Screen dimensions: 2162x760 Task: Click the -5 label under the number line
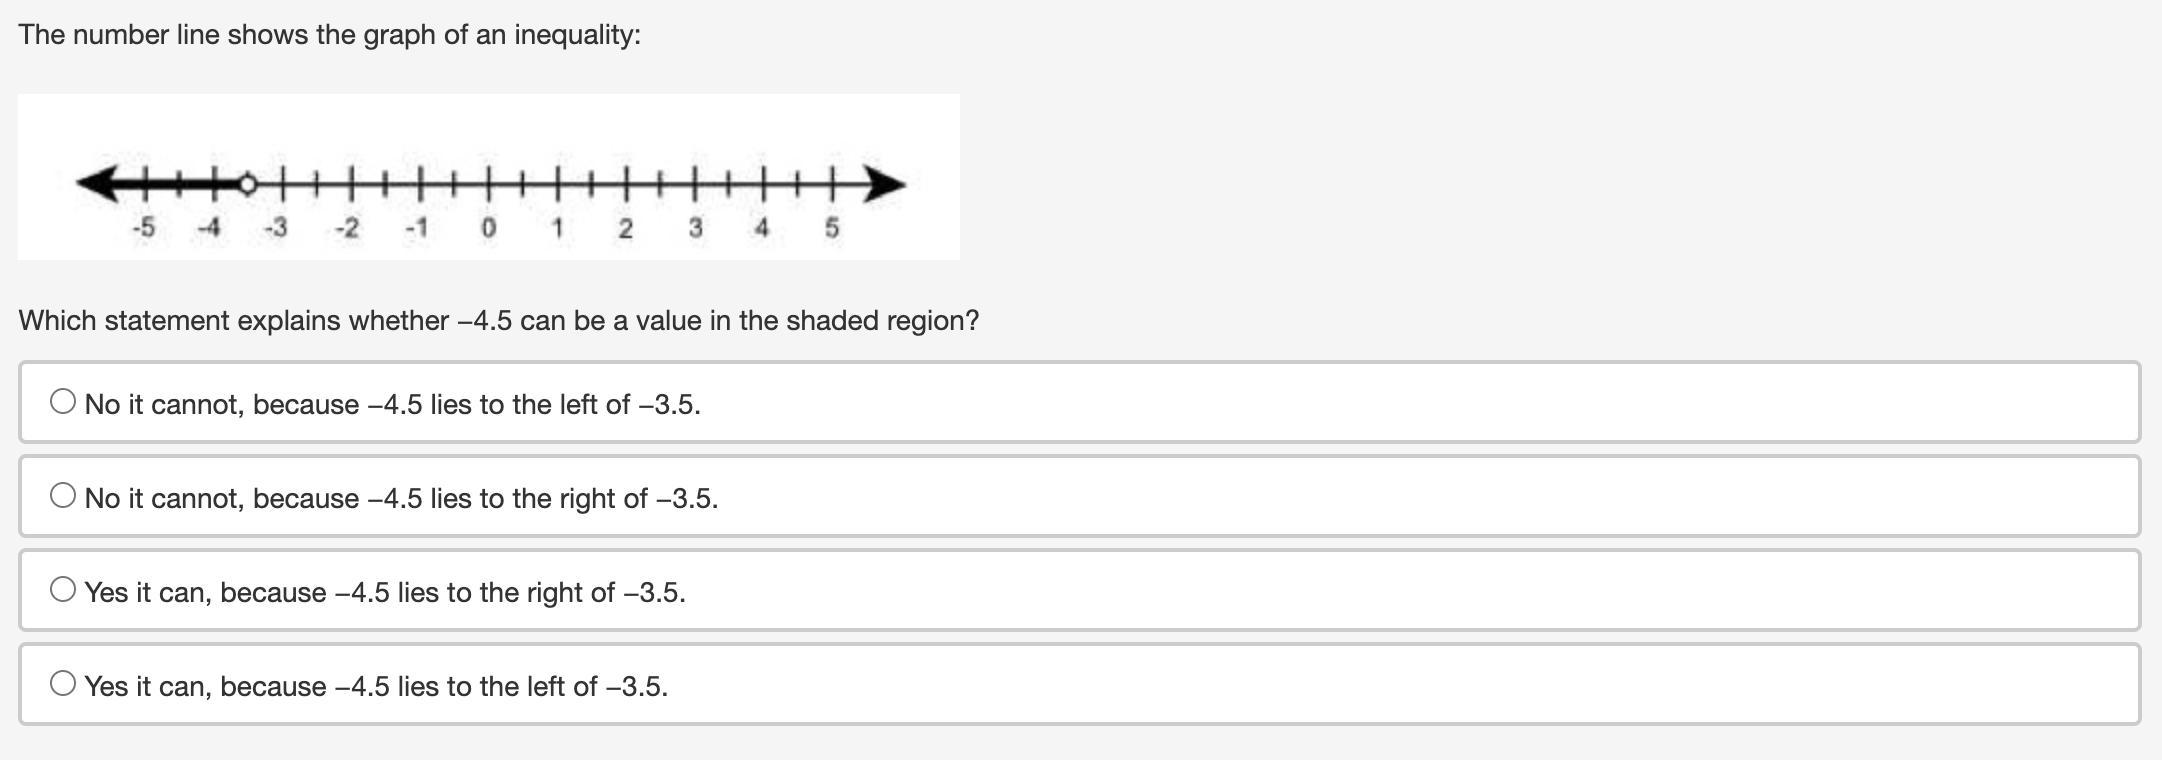pyautogui.click(x=143, y=228)
